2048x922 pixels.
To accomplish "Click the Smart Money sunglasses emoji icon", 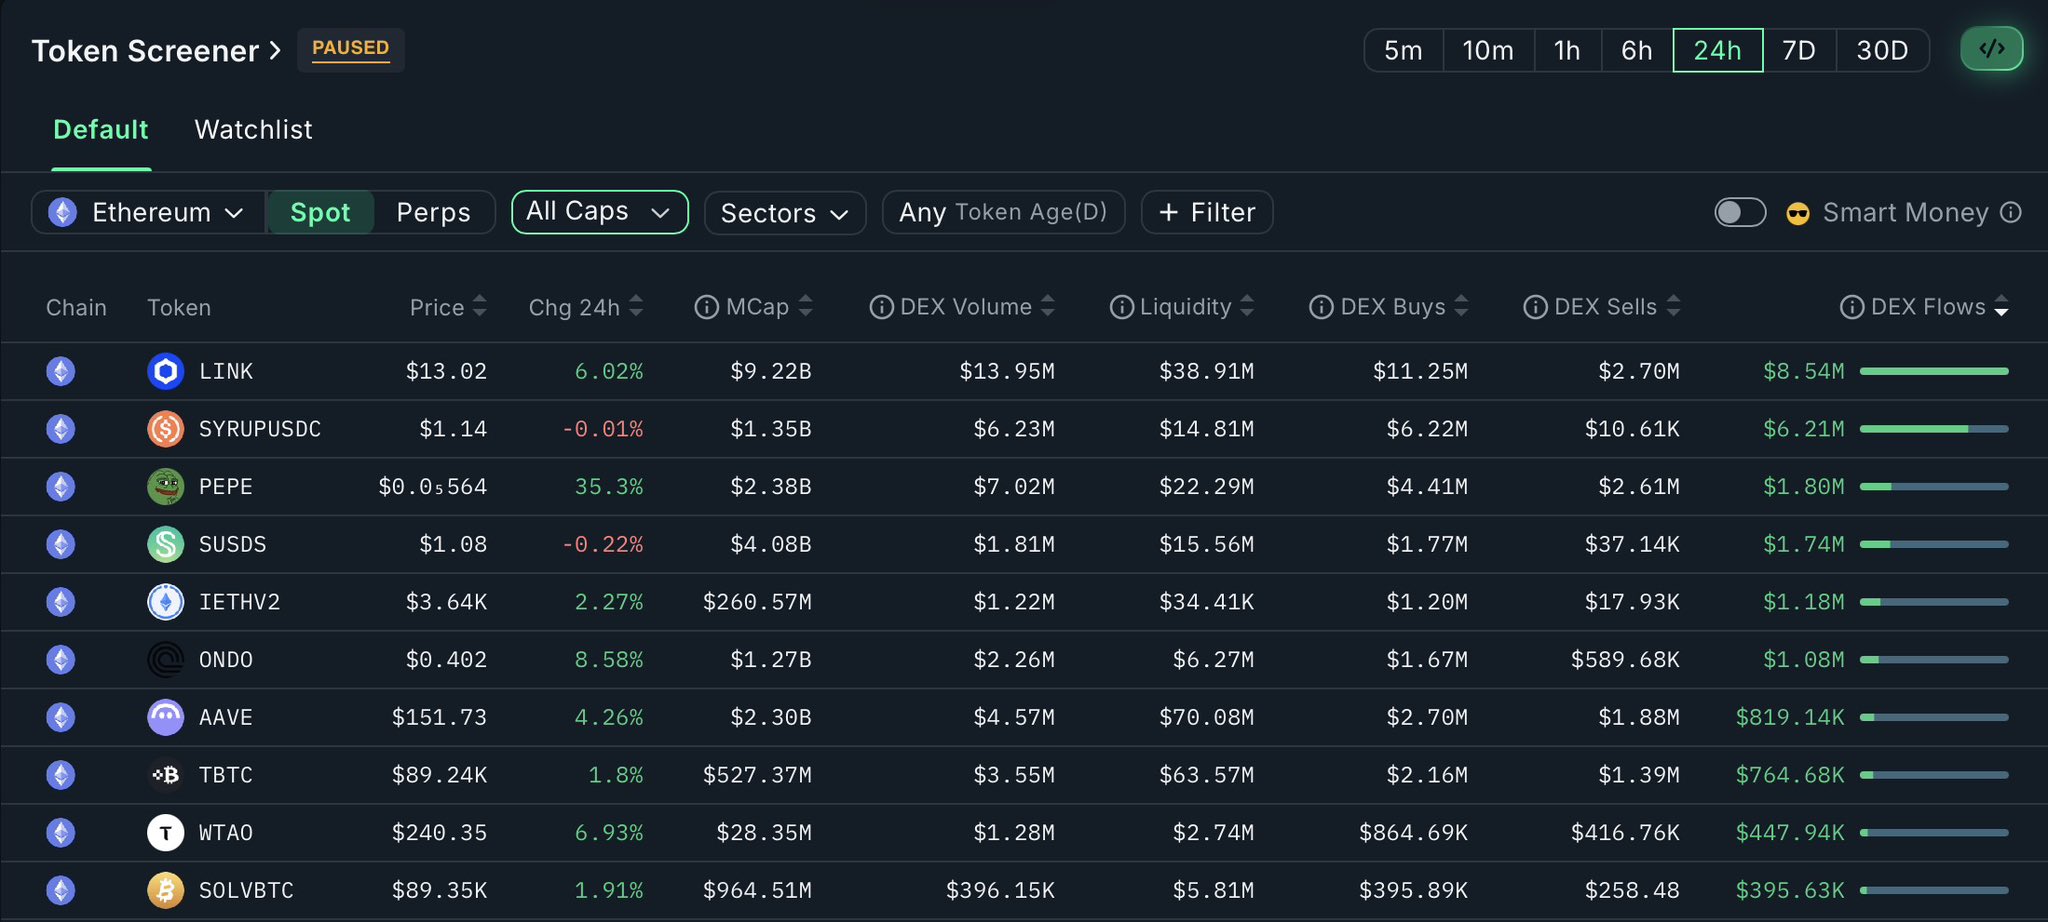I will (1797, 213).
